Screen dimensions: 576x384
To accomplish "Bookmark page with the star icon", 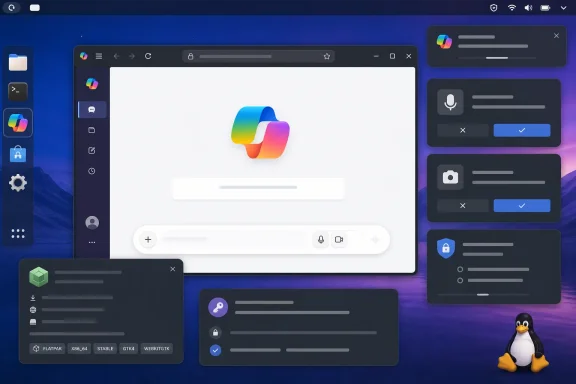I will (x=327, y=56).
